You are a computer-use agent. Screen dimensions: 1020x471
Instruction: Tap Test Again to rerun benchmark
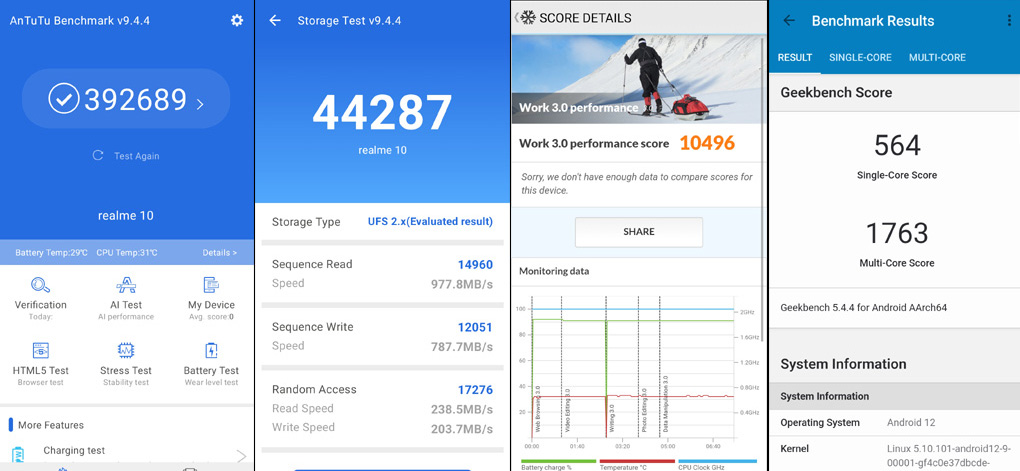[126, 156]
